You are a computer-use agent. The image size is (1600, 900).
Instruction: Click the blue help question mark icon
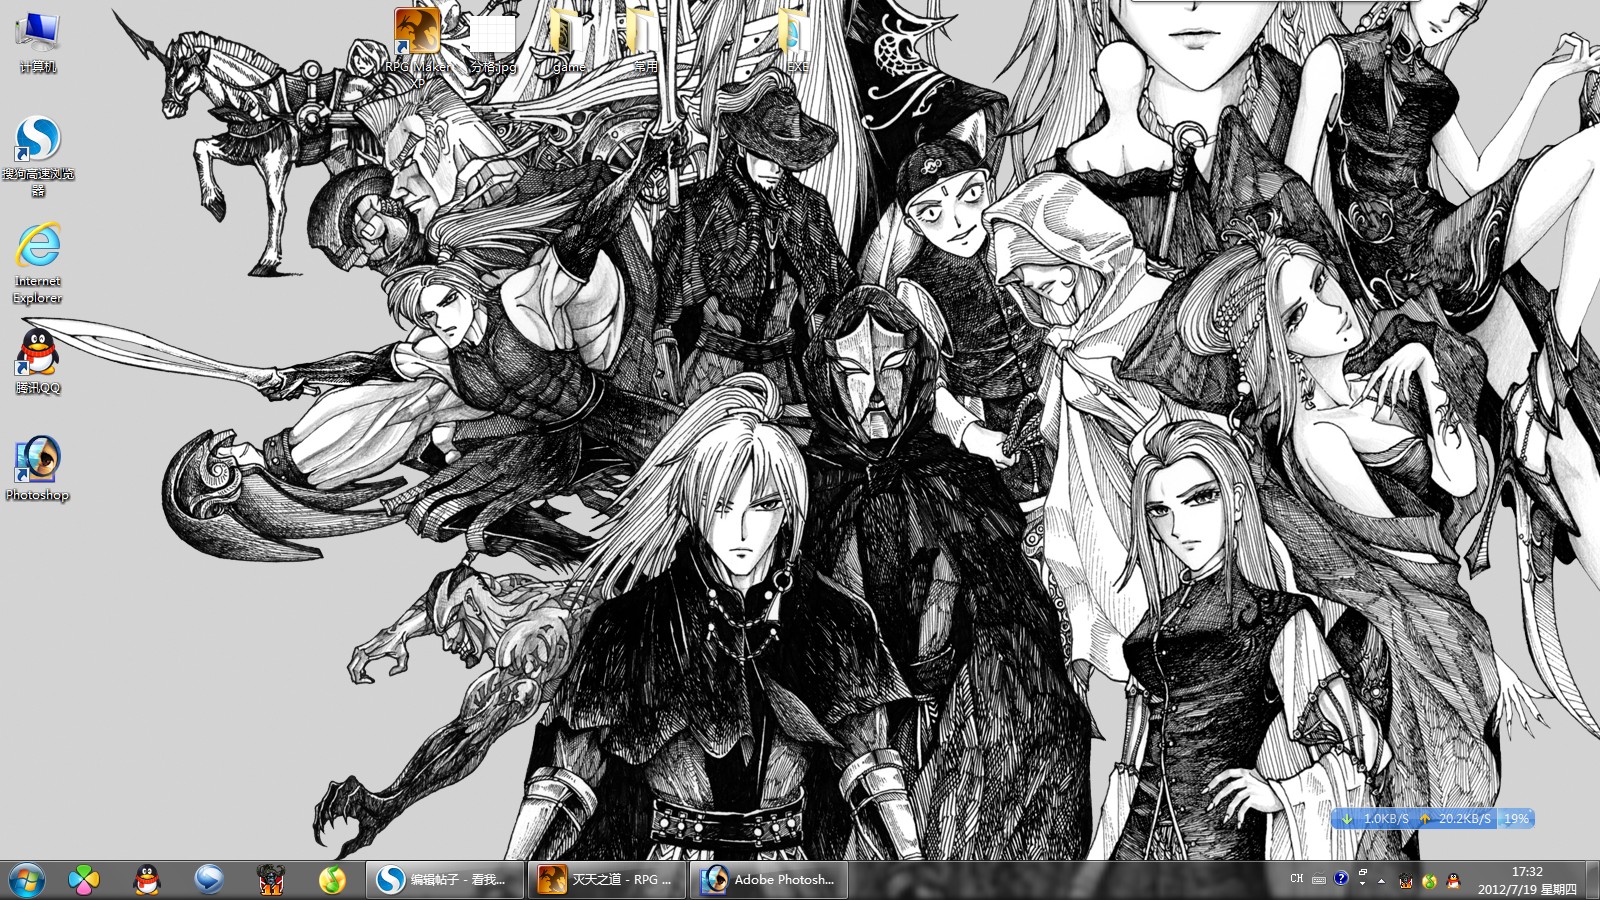point(1341,878)
